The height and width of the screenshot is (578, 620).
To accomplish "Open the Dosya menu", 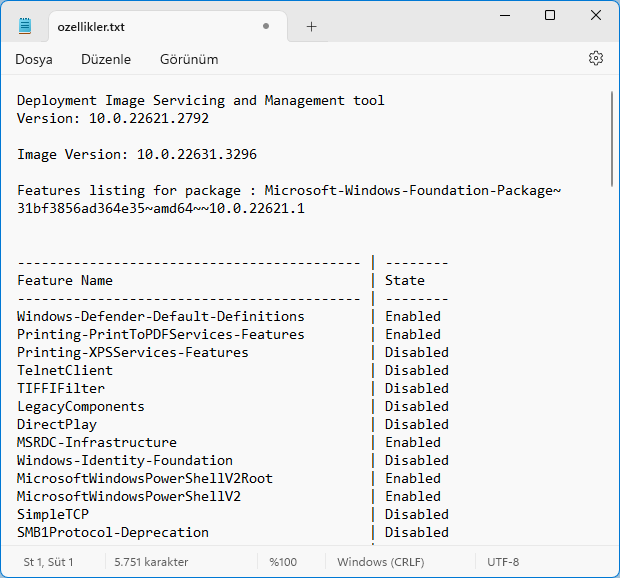I will 34,59.
